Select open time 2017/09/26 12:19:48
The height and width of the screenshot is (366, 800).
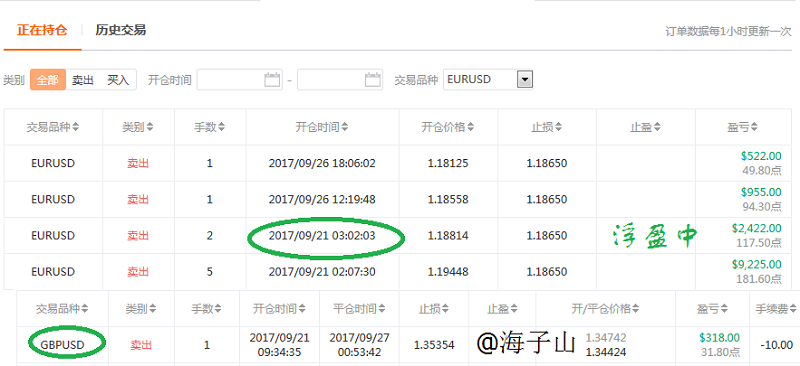(322, 199)
